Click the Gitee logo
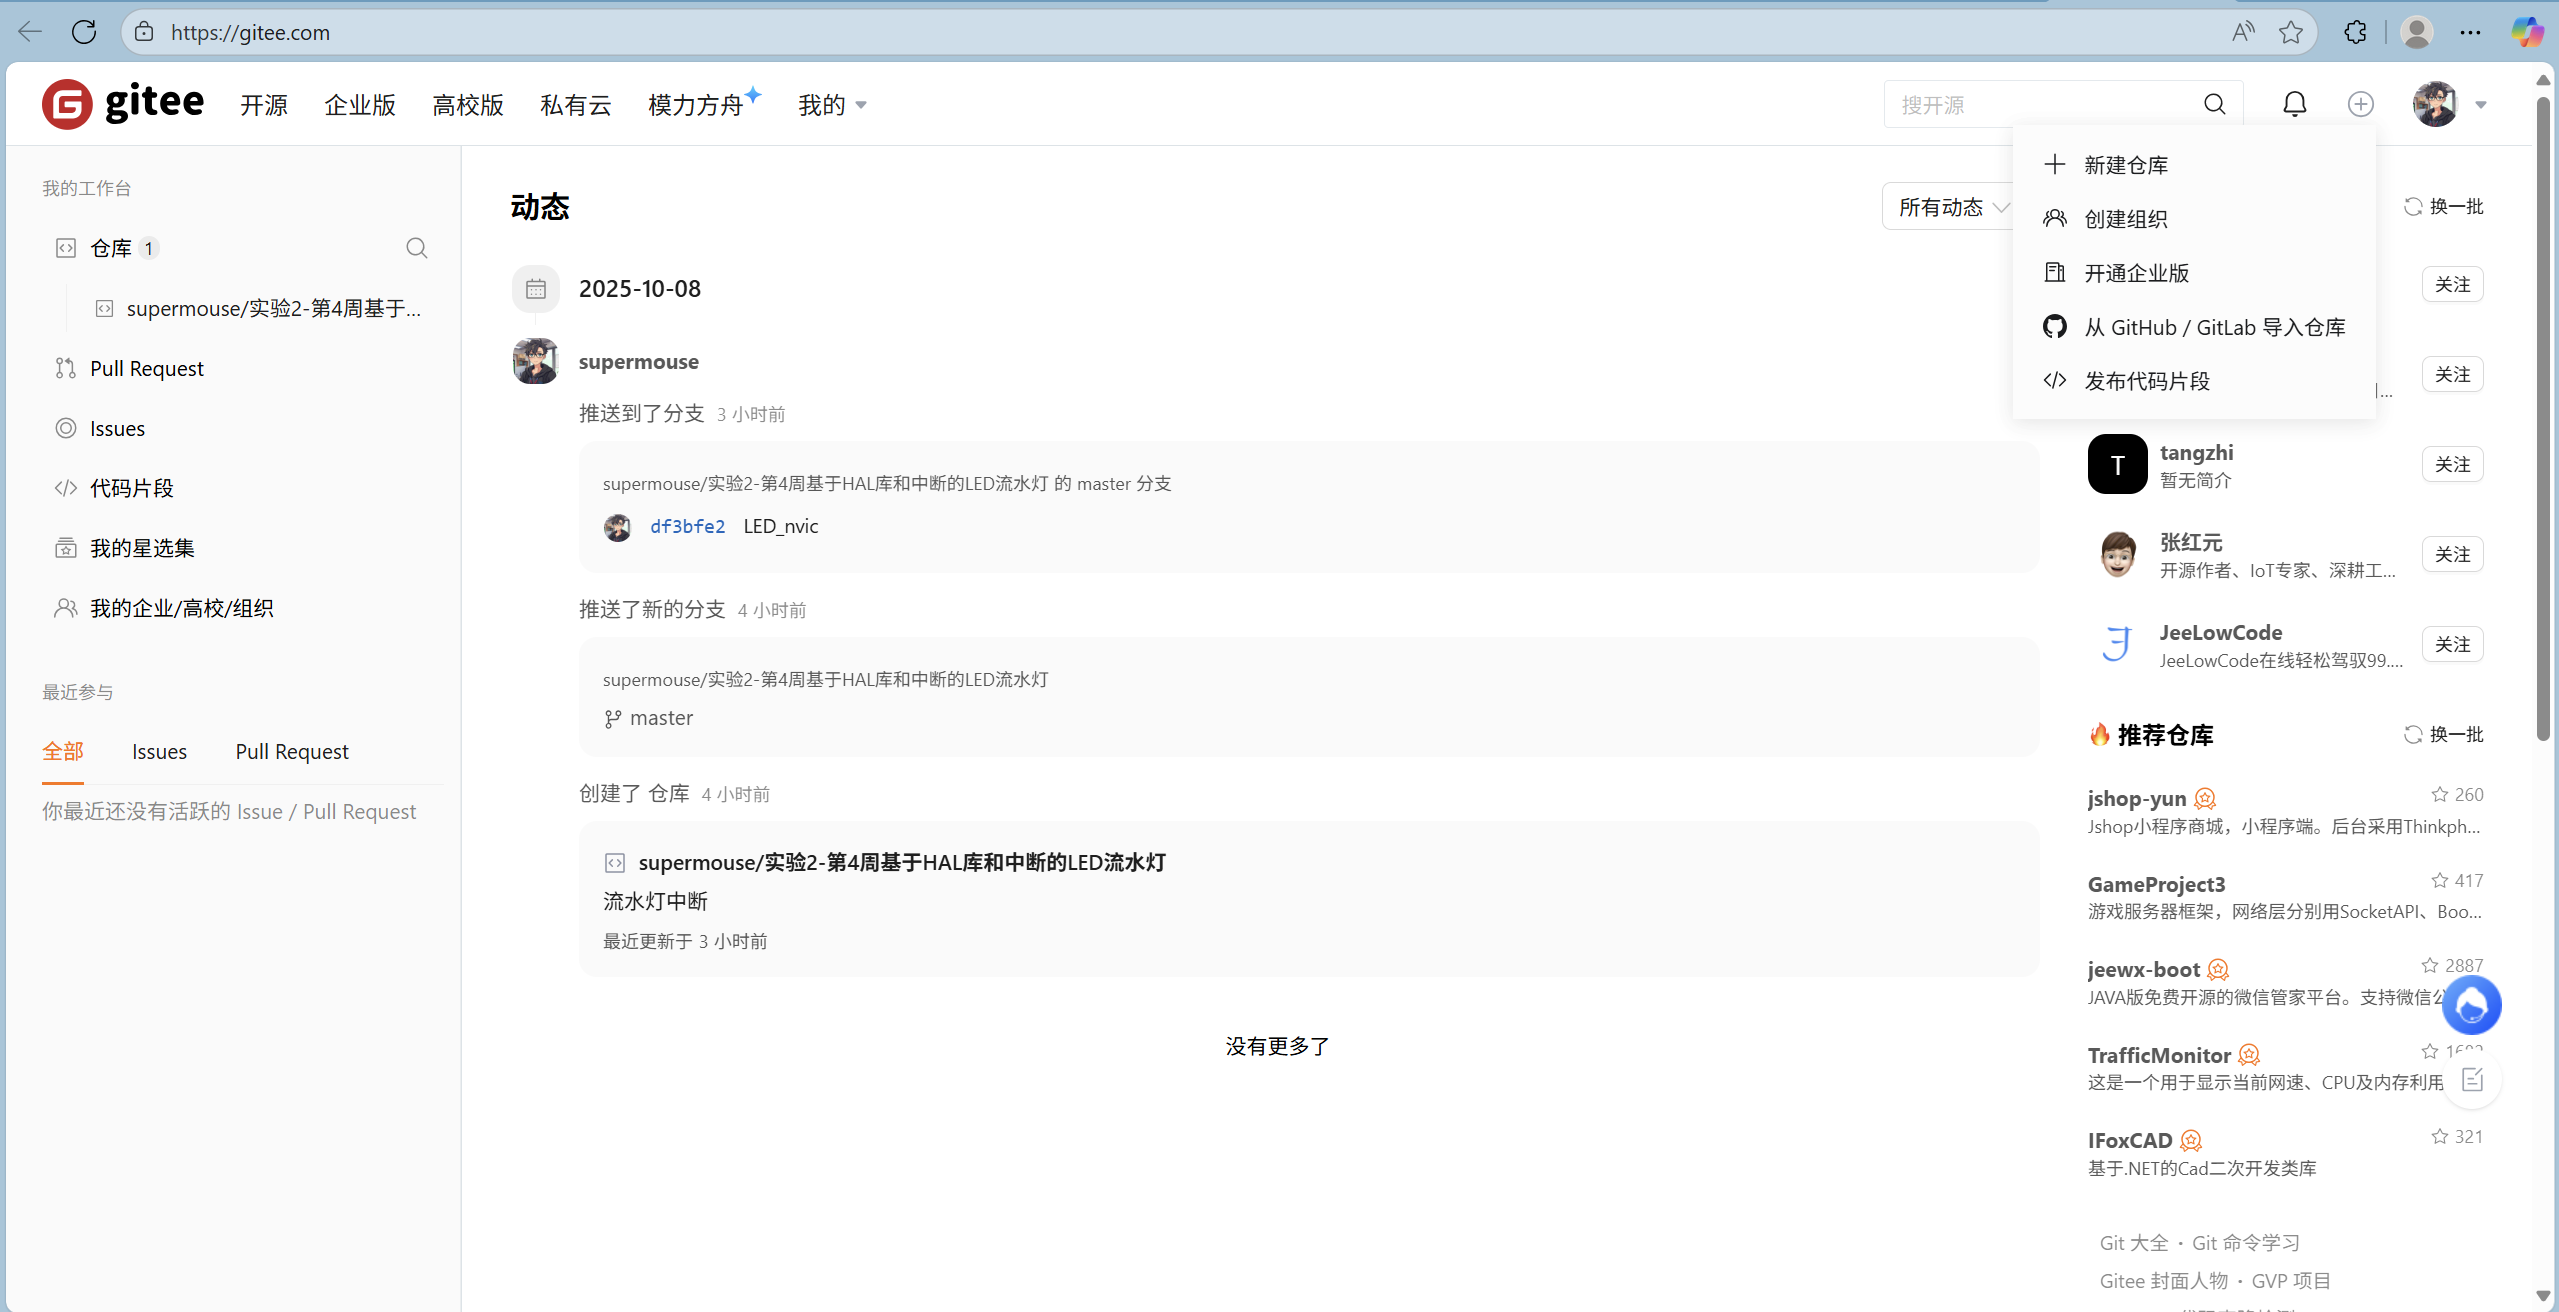The image size is (2559, 1312). pyautogui.click(x=123, y=104)
